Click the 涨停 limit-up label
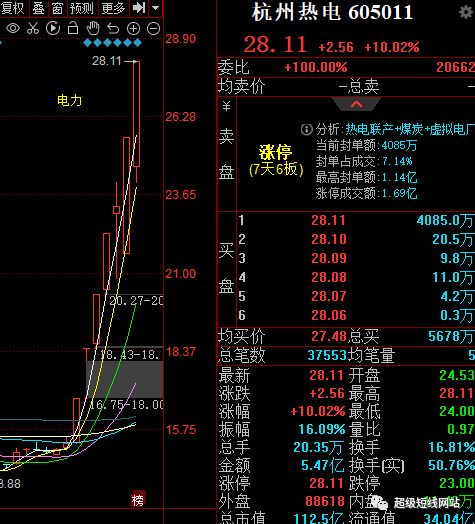The image size is (475, 524). coord(275,153)
